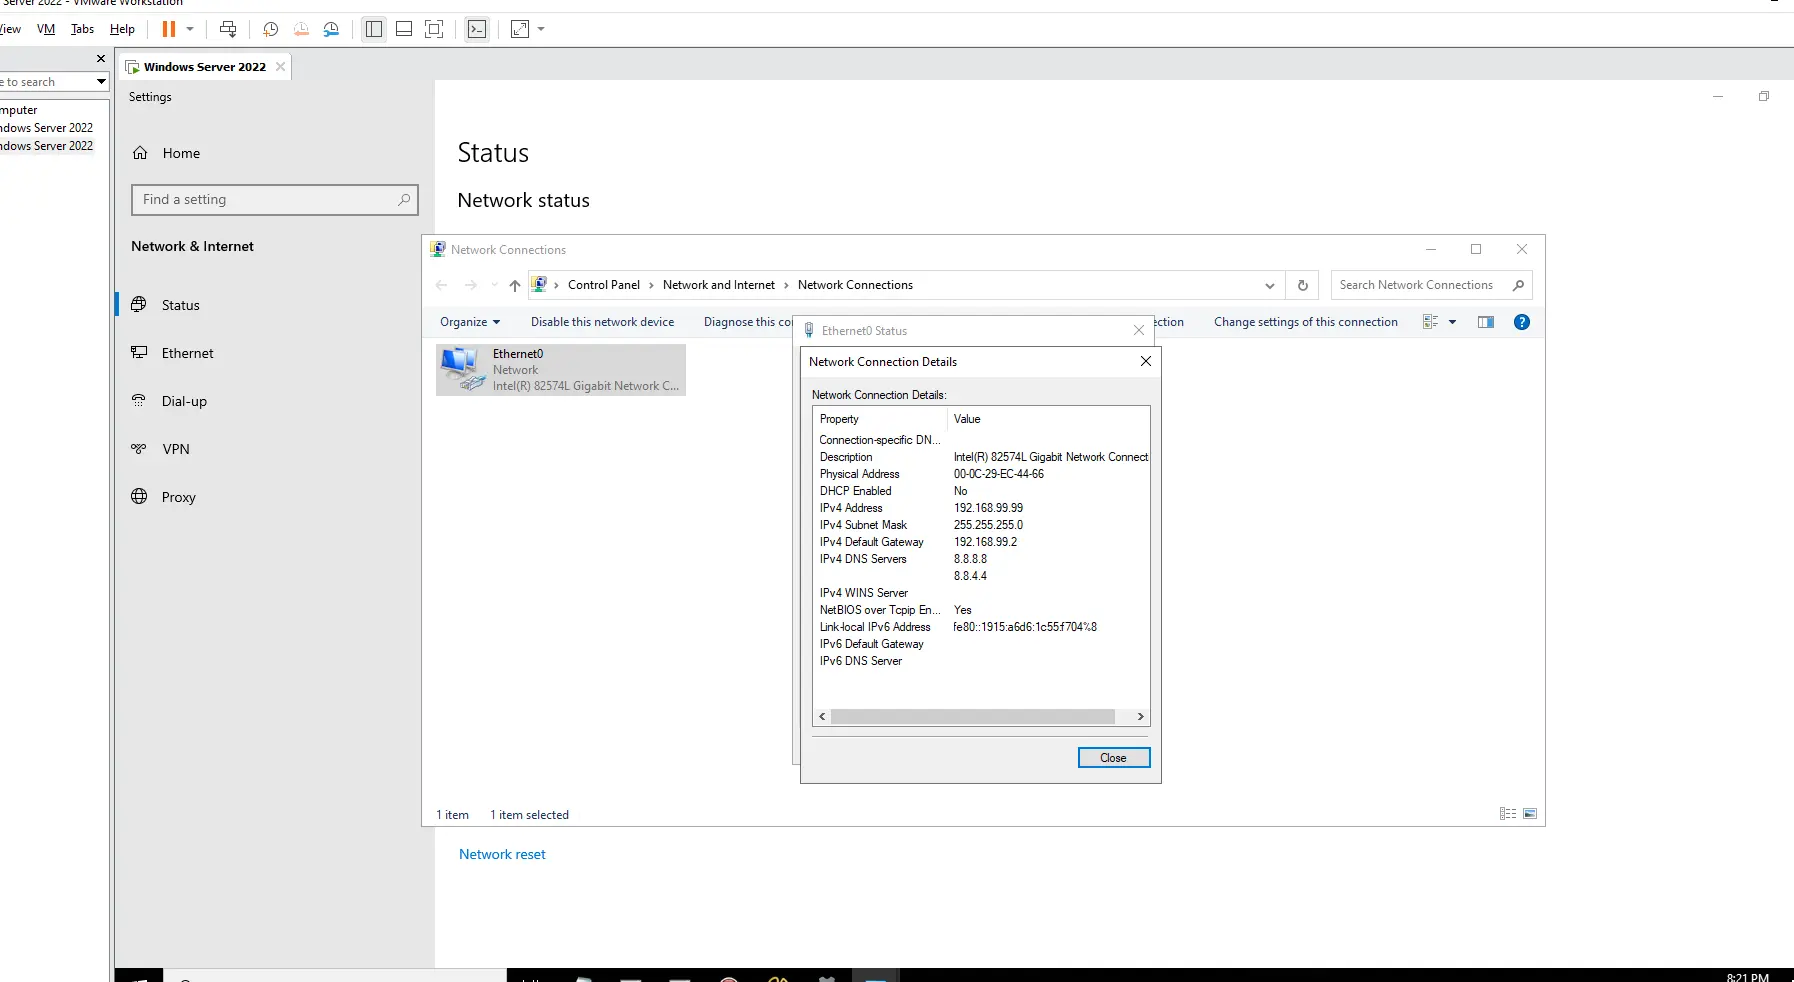The height and width of the screenshot is (982, 1794).
Task: Toggle the thumbnail bar view
Action: tap(404, 29)
